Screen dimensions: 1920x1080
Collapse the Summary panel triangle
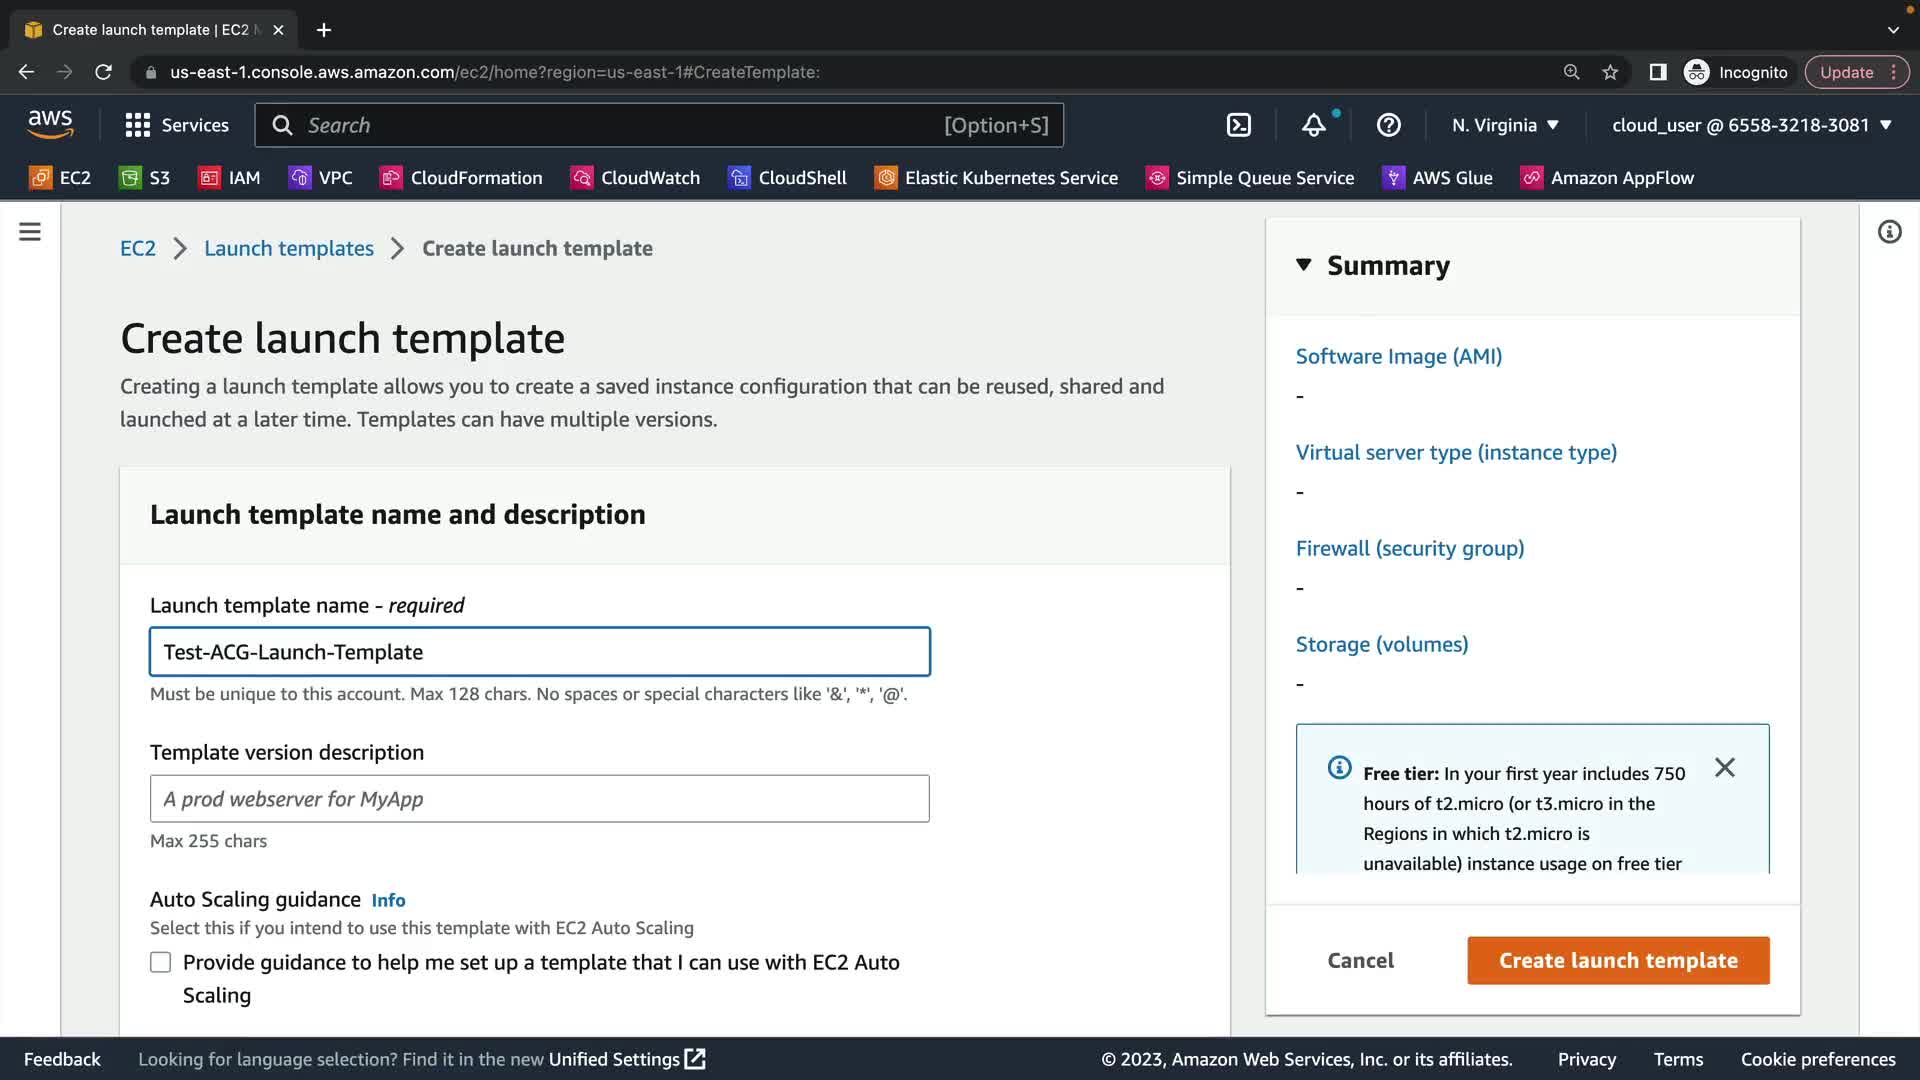click(1303, 265)
